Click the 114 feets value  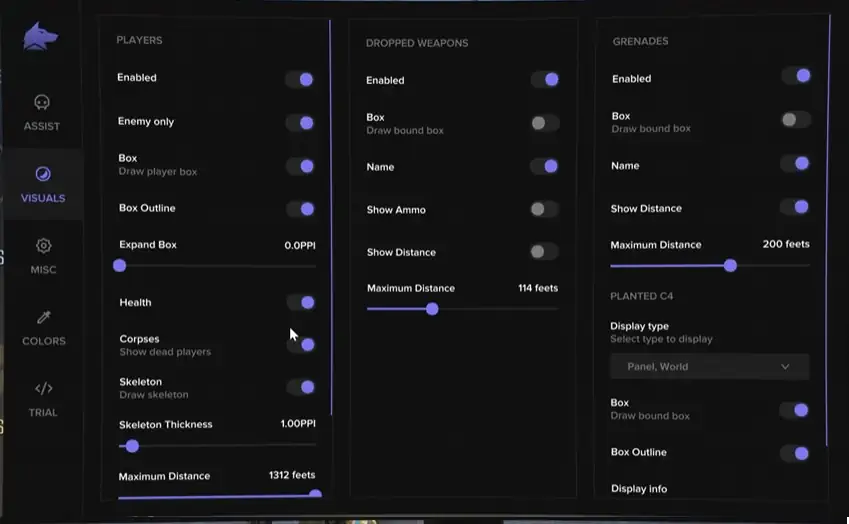point(538,288)
